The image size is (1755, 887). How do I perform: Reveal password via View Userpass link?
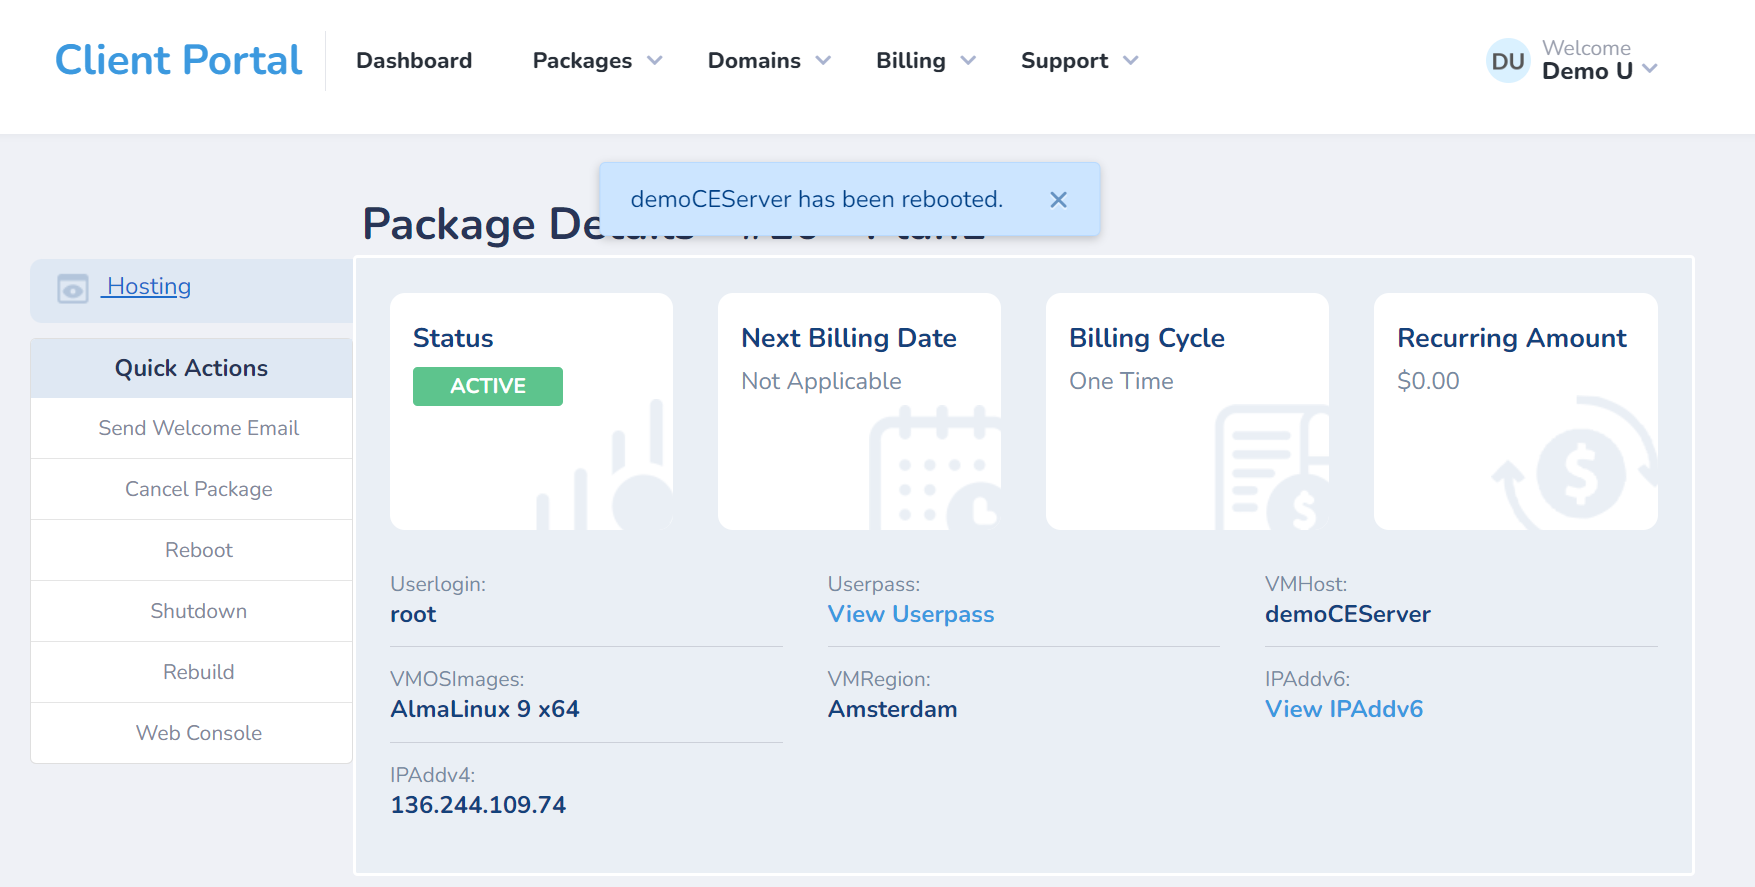[911, 614]
